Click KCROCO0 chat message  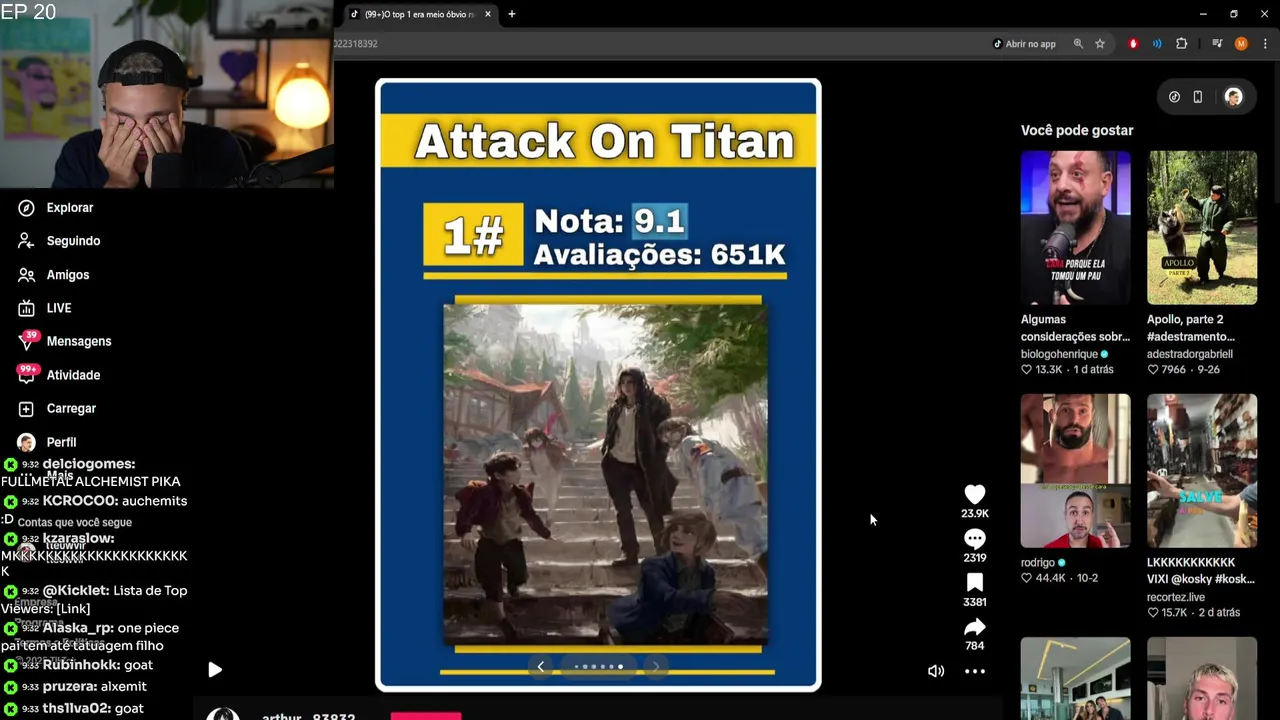pyautogui.click(x=94, y=509)
